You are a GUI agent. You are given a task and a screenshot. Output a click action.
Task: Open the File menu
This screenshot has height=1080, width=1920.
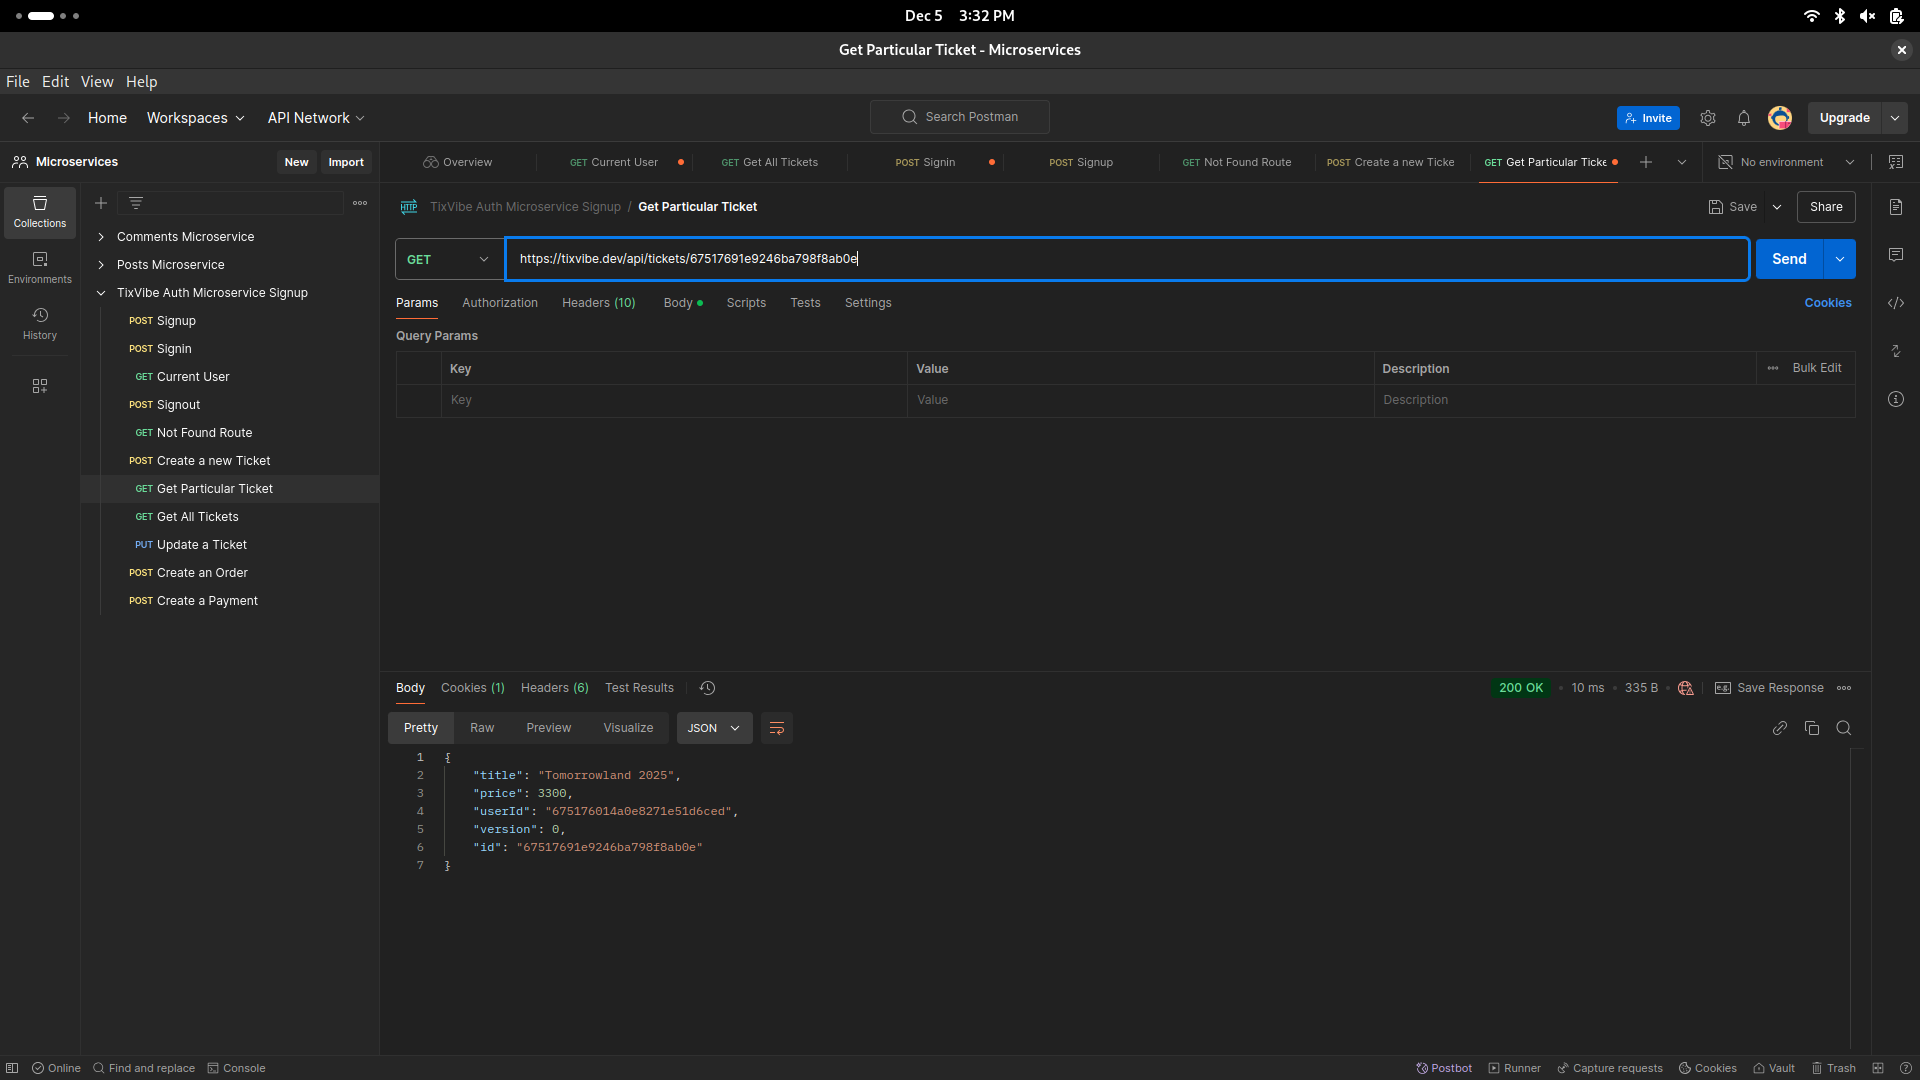tap(18, 82)
